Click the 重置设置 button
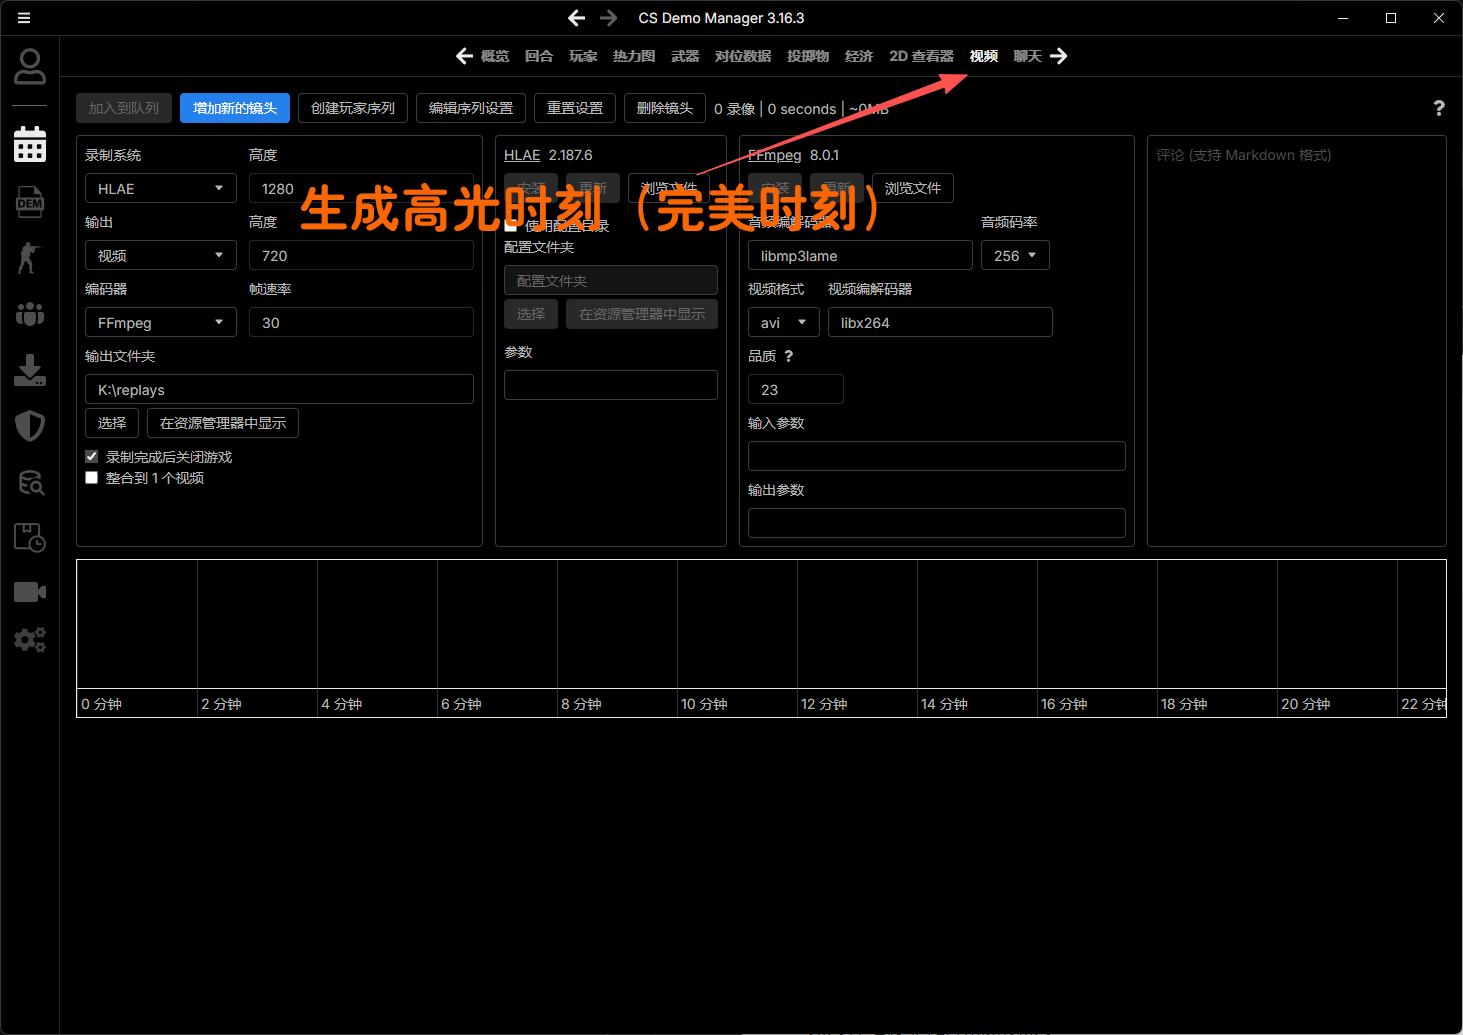The width and height of the screenshot is (1463, 1035). [x=575, y=108]
